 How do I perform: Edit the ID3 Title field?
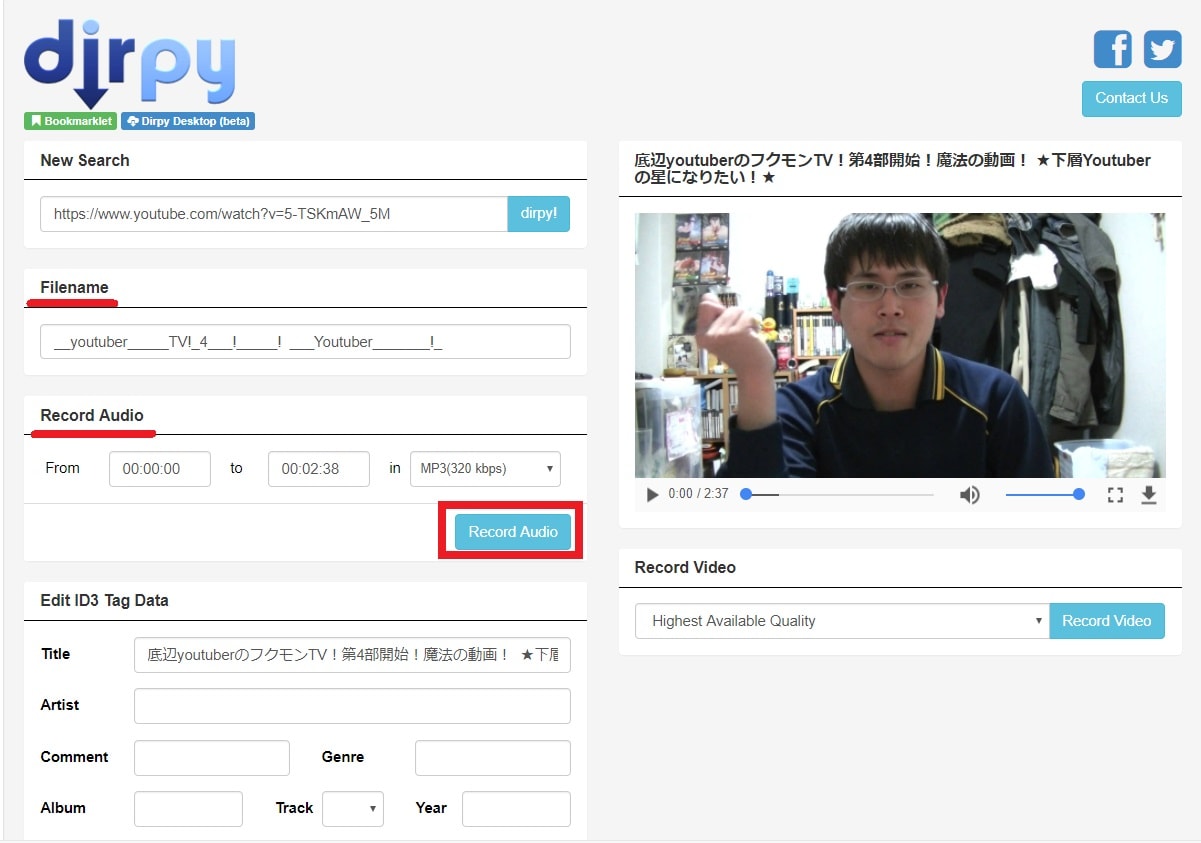coord(352,655)
